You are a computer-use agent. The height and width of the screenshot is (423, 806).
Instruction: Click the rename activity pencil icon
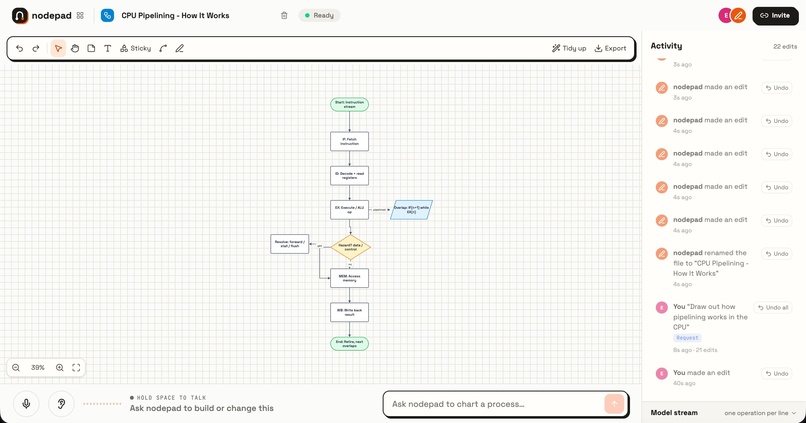pyautogui.click(x=662, y=254)
